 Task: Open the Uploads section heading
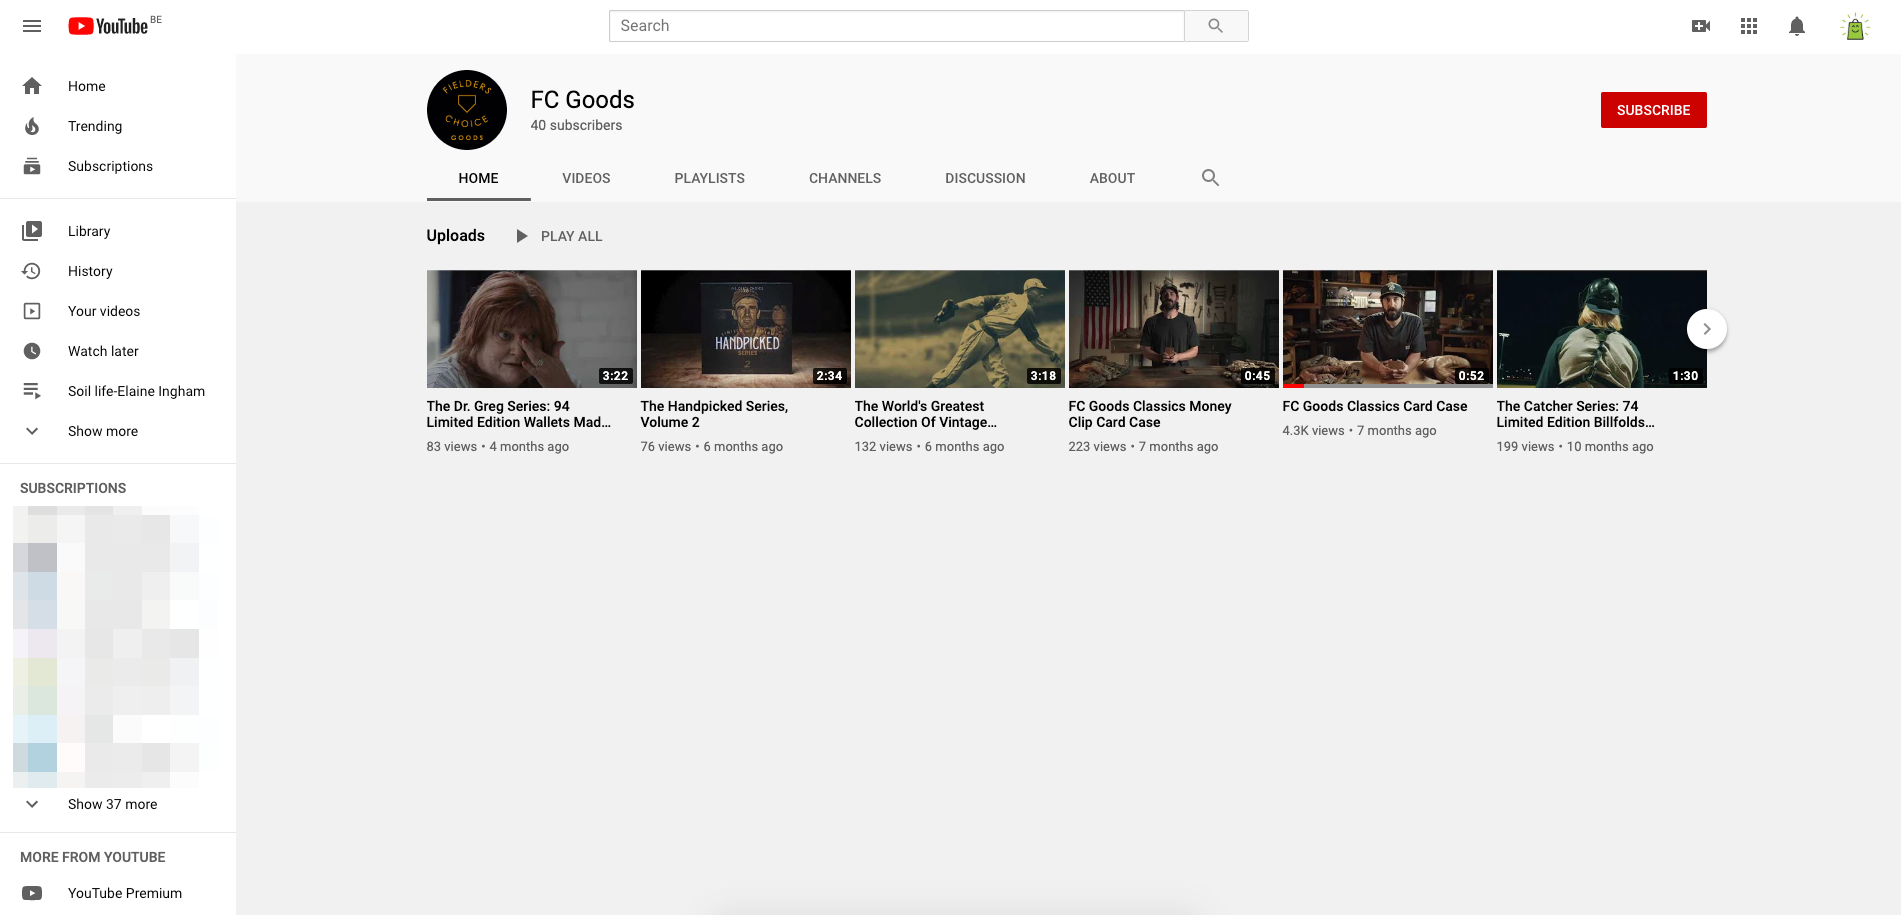click(x=456, y=235)
